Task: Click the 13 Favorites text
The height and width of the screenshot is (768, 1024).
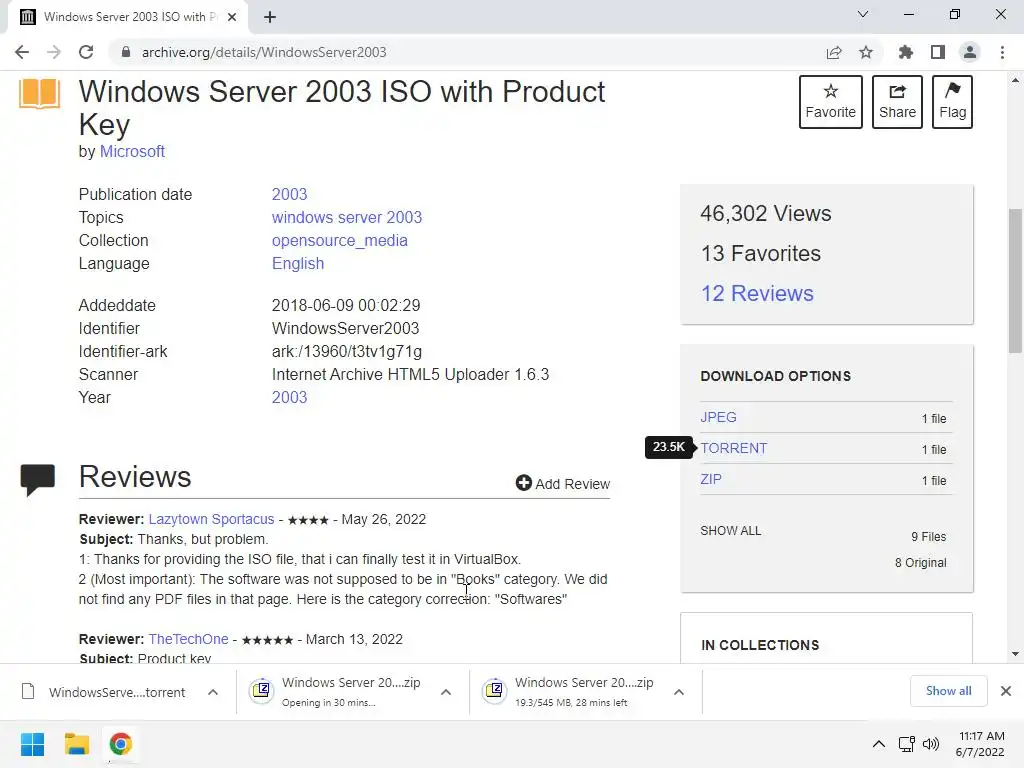Action: tap(761, 253)
